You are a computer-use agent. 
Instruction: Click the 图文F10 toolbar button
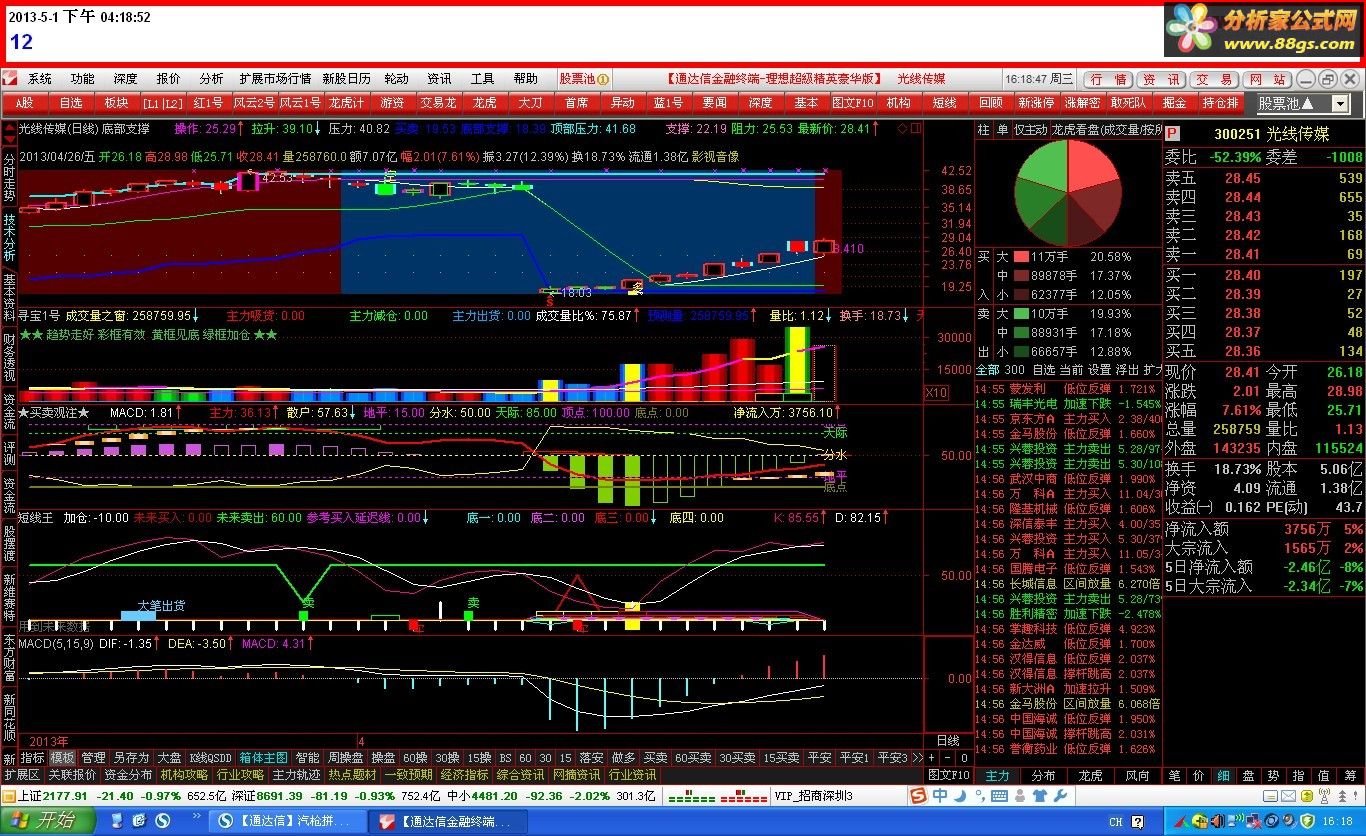[853, 102]
